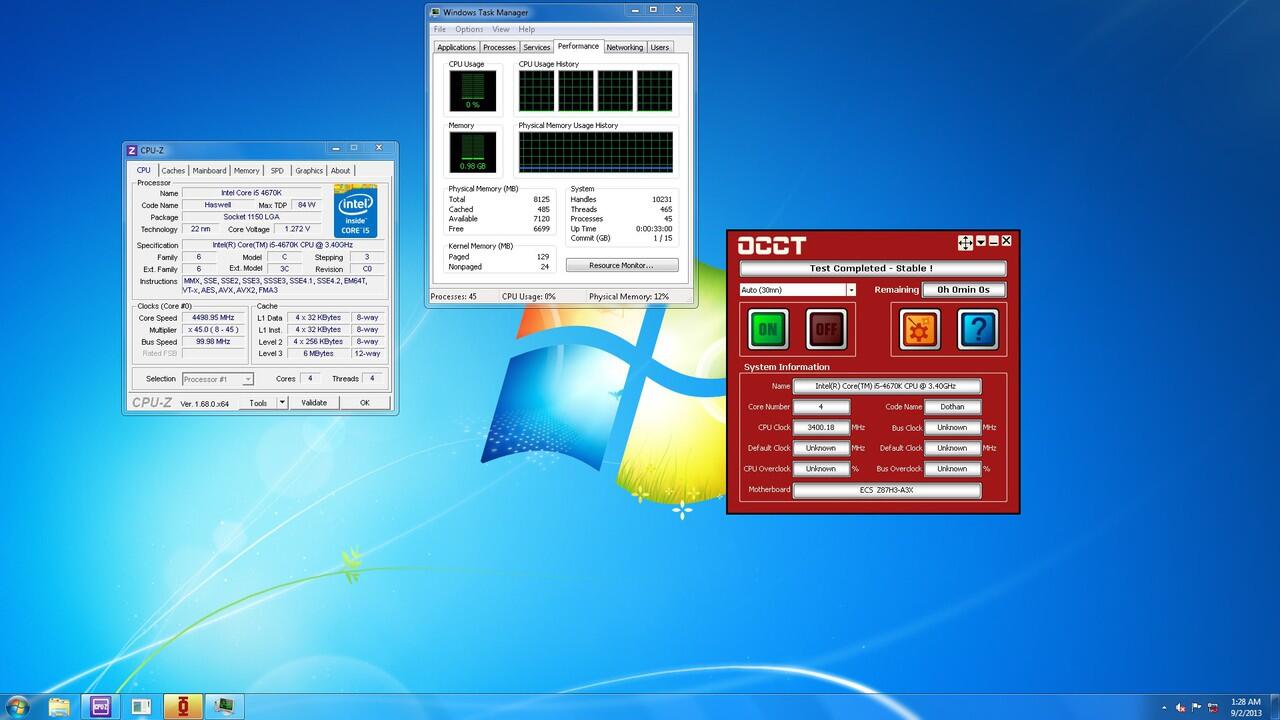Viewport: 1280px width, 720px height.
Task: Click the OCCT logo
Action: pyautogui.click(x=771, y=246)
